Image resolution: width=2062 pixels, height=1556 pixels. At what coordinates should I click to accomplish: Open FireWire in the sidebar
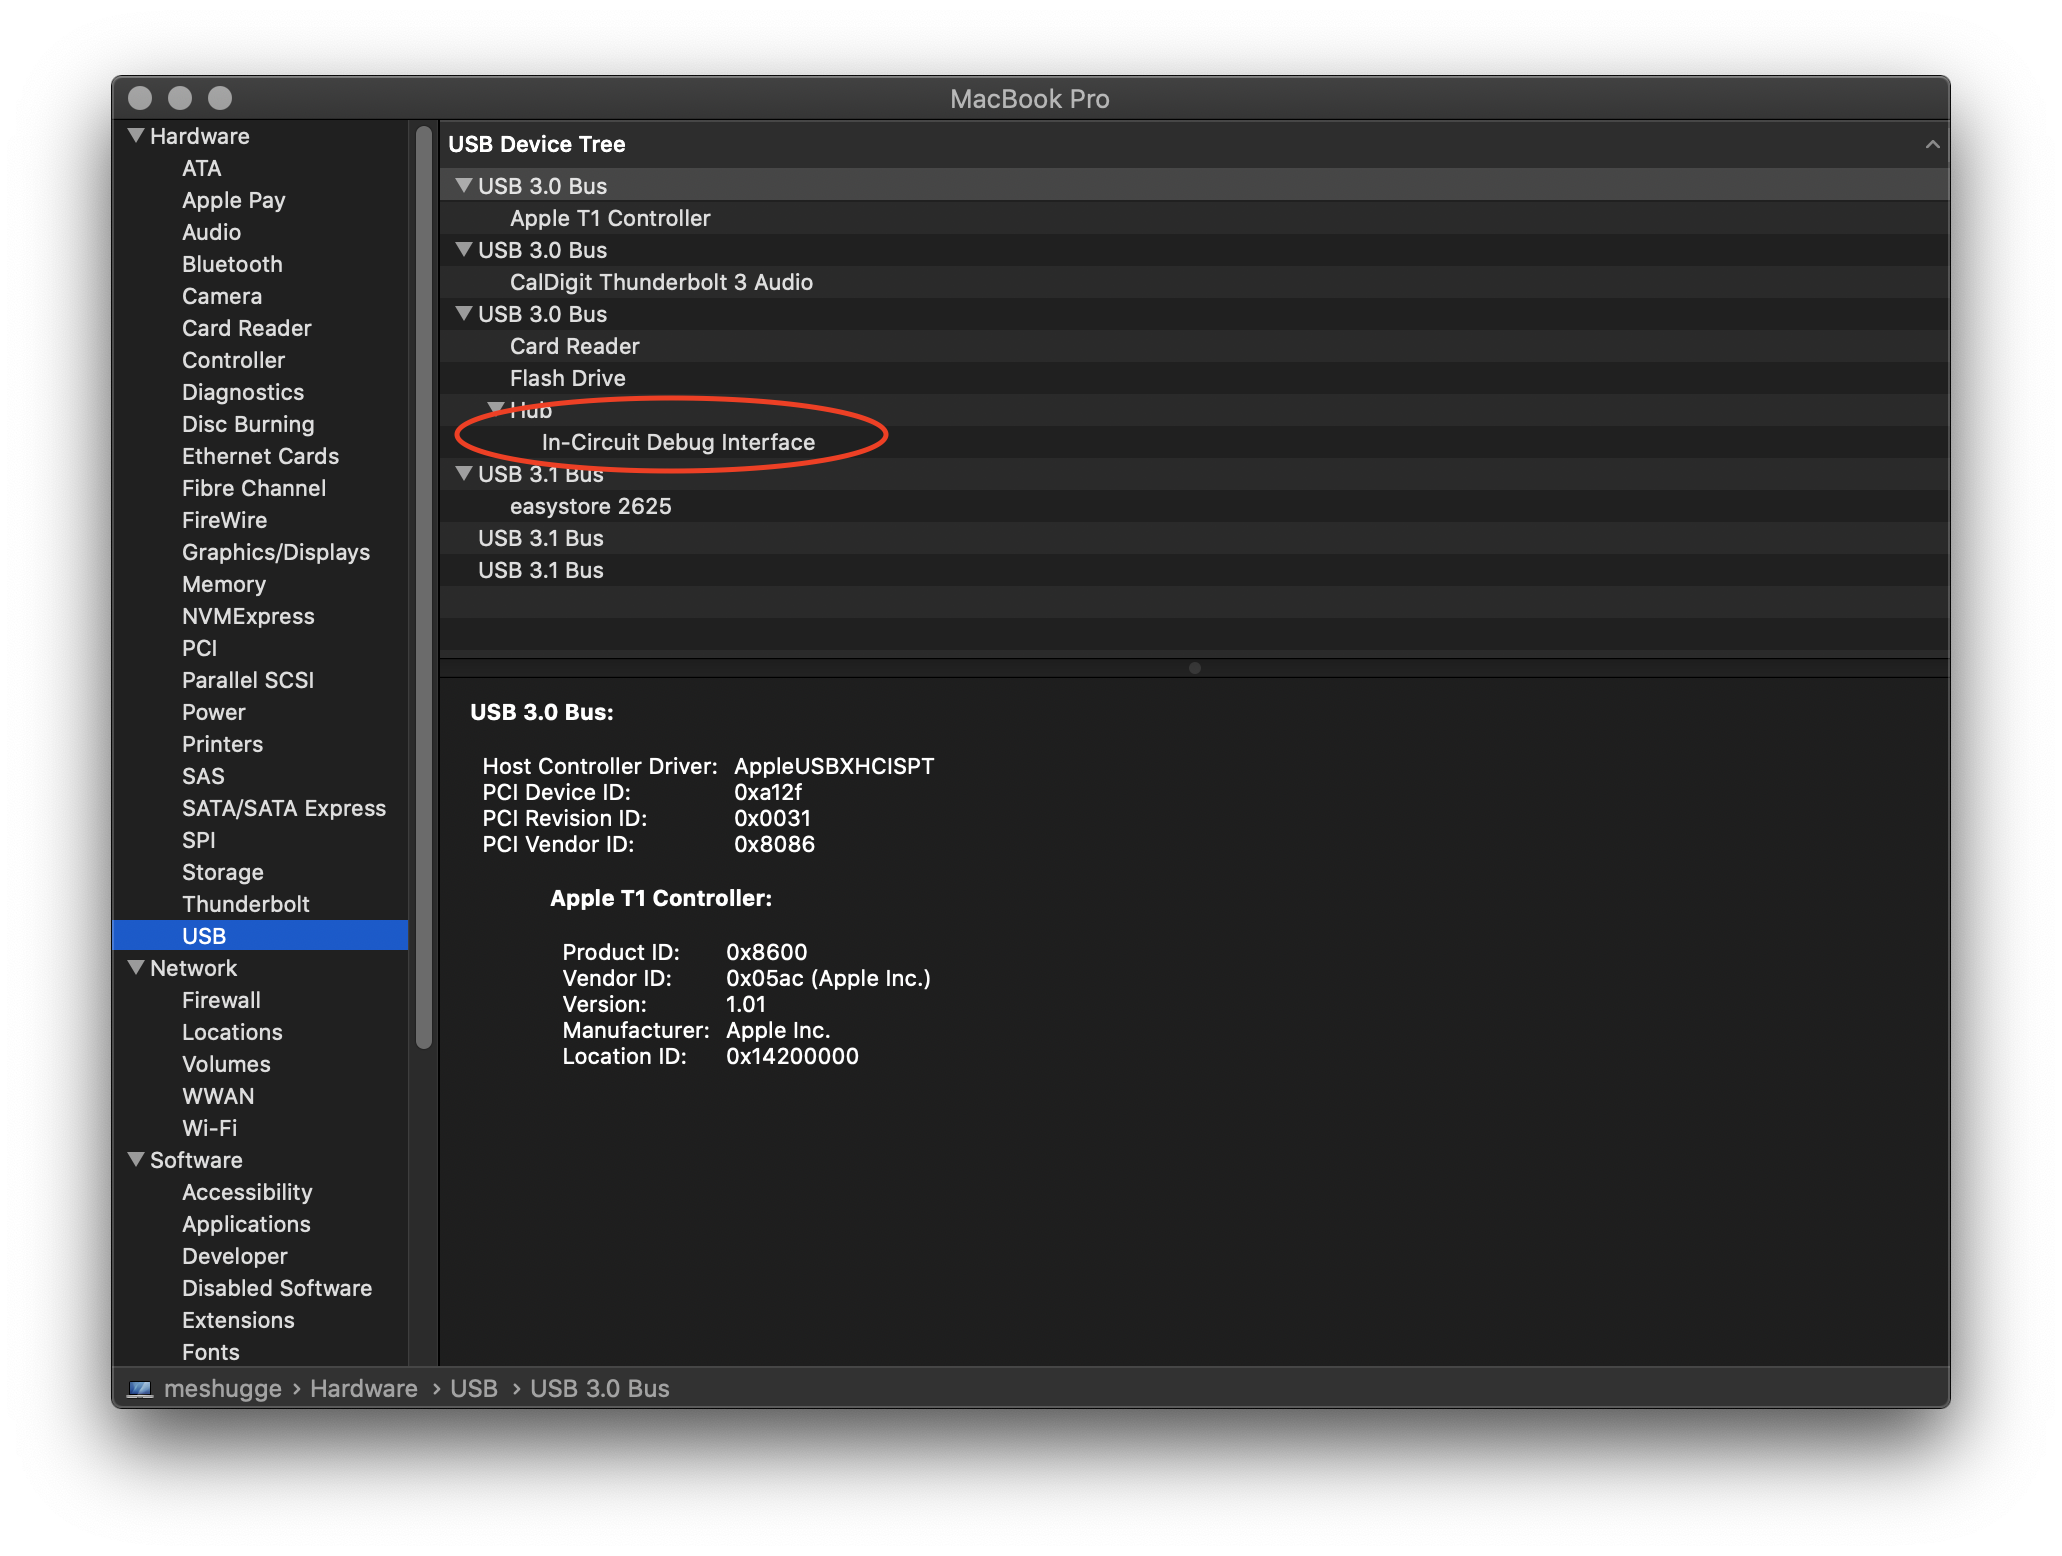coord(224,520)
